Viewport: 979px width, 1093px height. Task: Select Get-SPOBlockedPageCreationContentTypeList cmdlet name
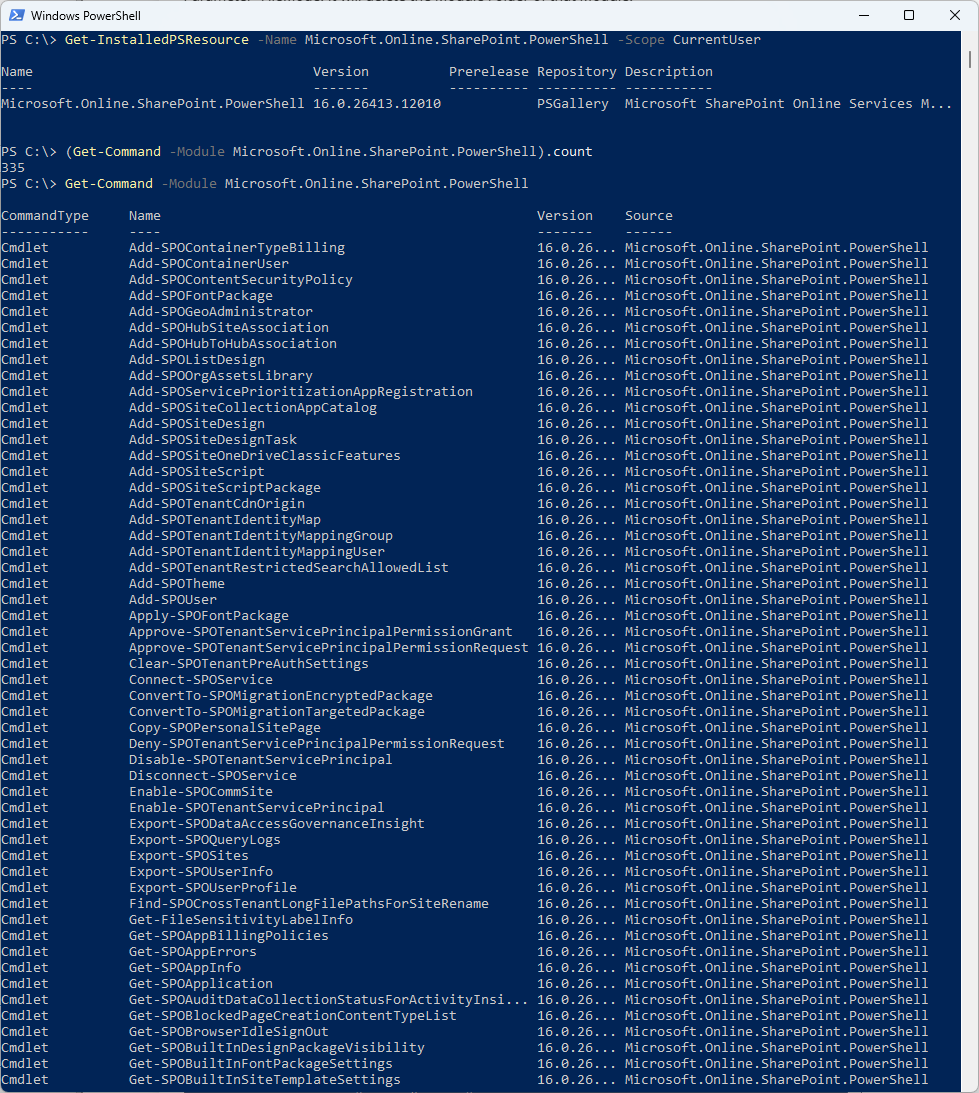coord(293,1016)
